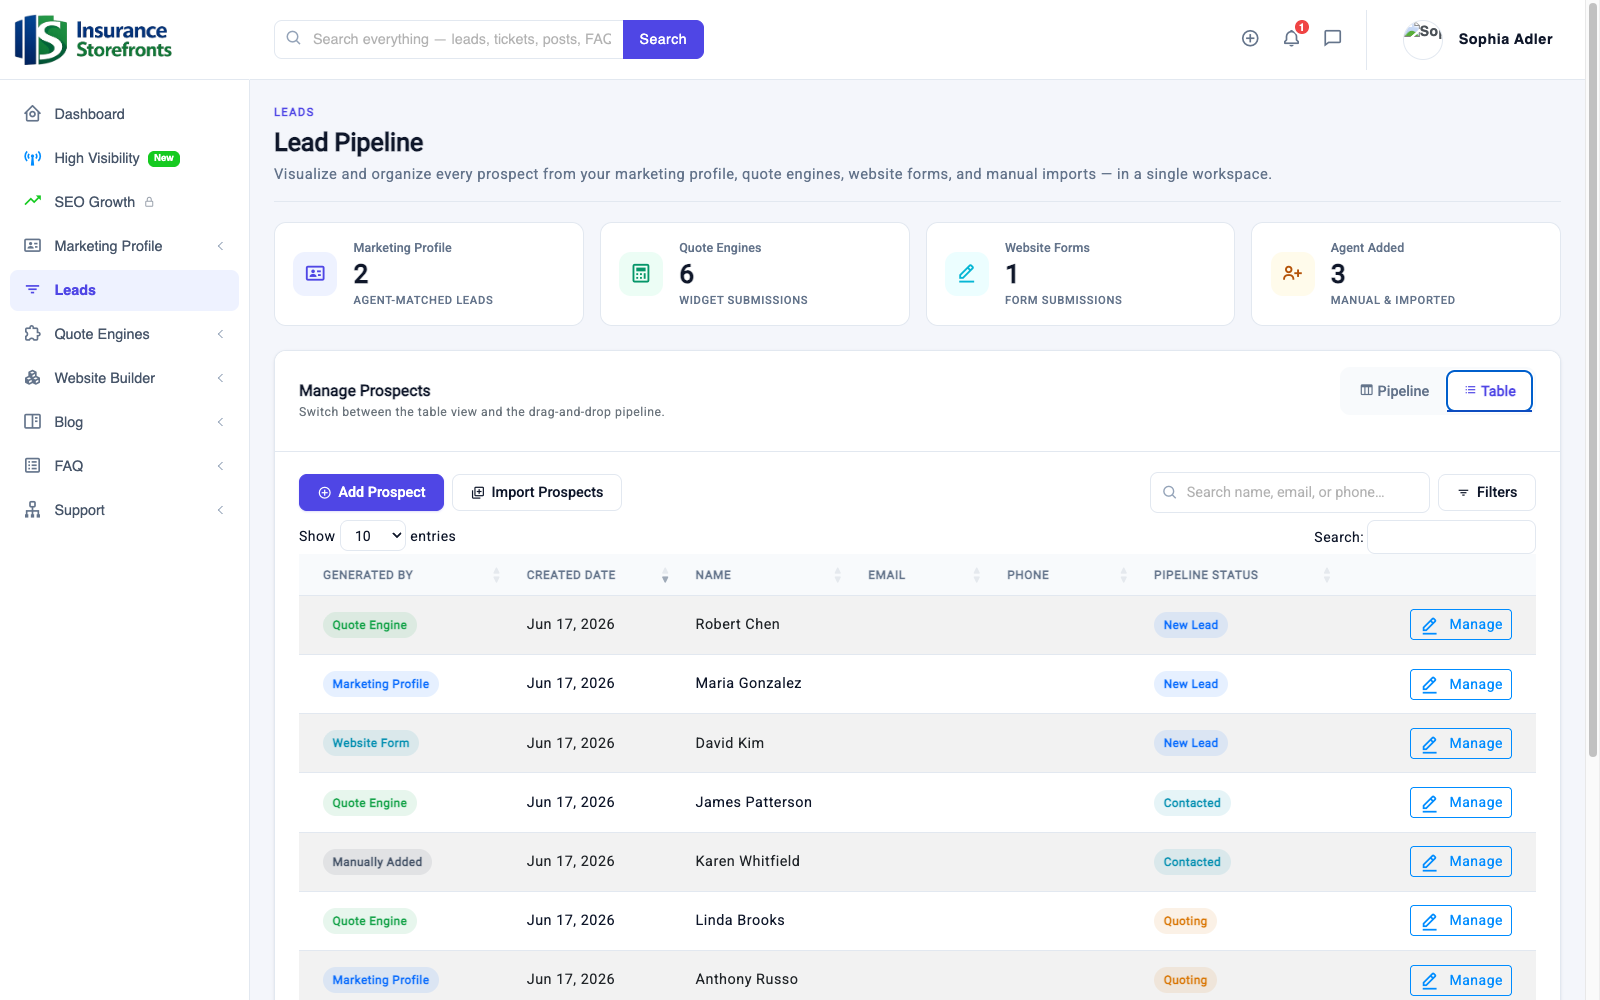Click David Kim's New Lead status badge
This screenshot has height=1000, width=1600.
(x=1190, y=743)
